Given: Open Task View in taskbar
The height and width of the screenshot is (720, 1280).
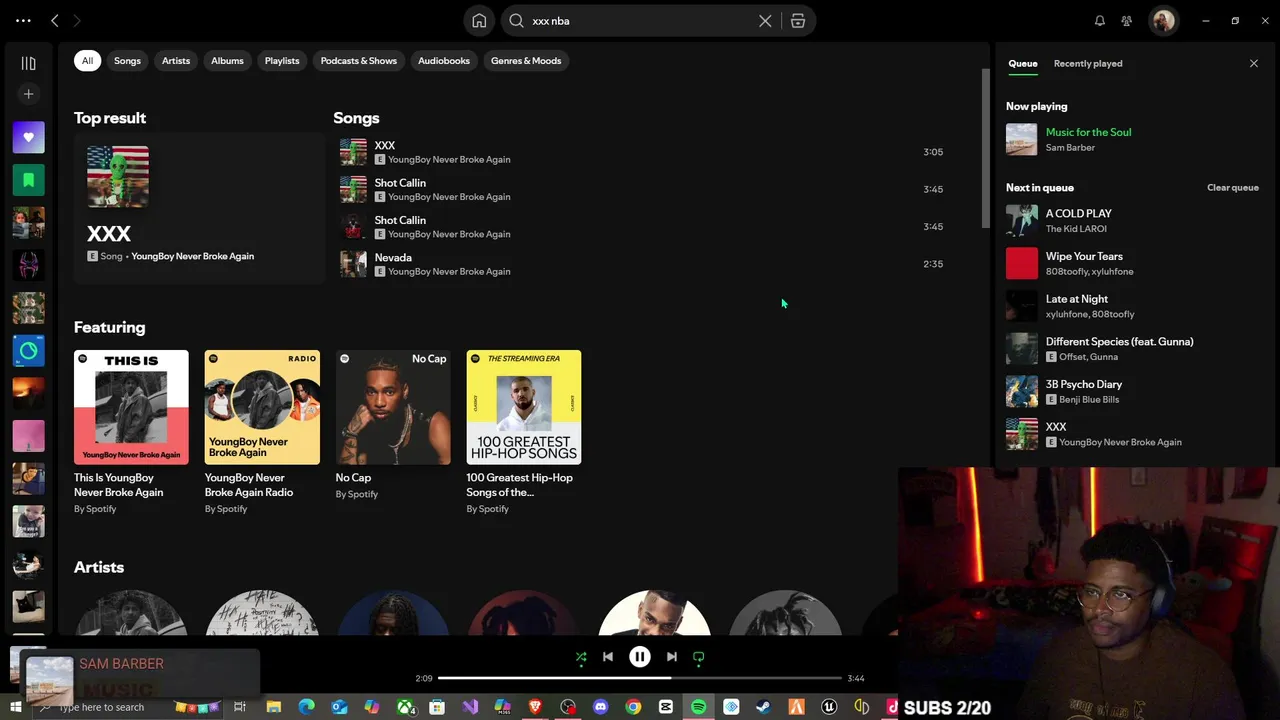Looking at the screenshot, I should click(x=240, y=707).
